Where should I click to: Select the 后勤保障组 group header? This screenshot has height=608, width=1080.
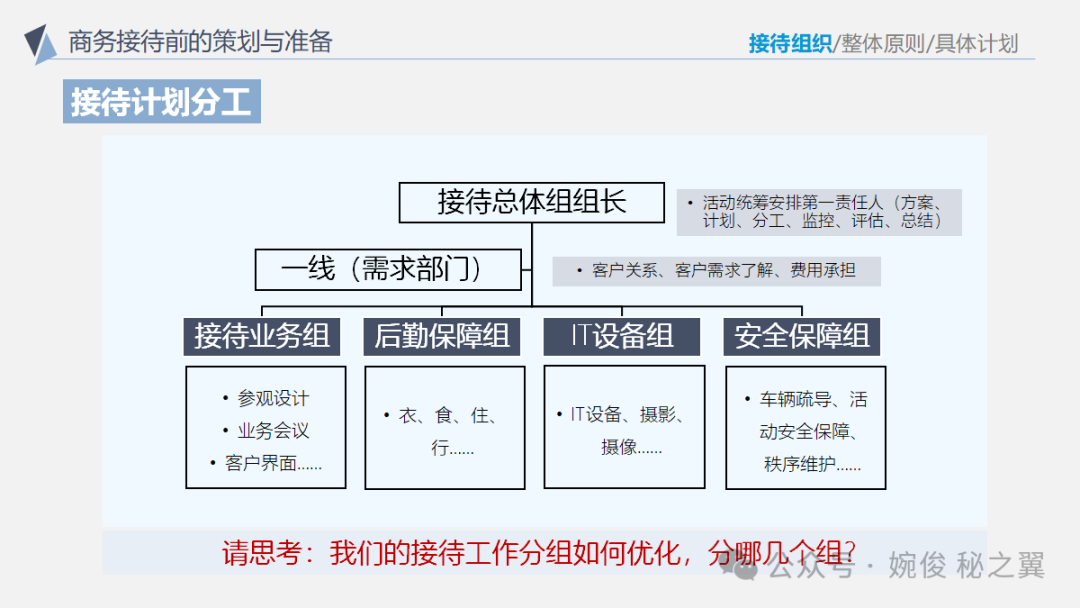click(442, 336)
